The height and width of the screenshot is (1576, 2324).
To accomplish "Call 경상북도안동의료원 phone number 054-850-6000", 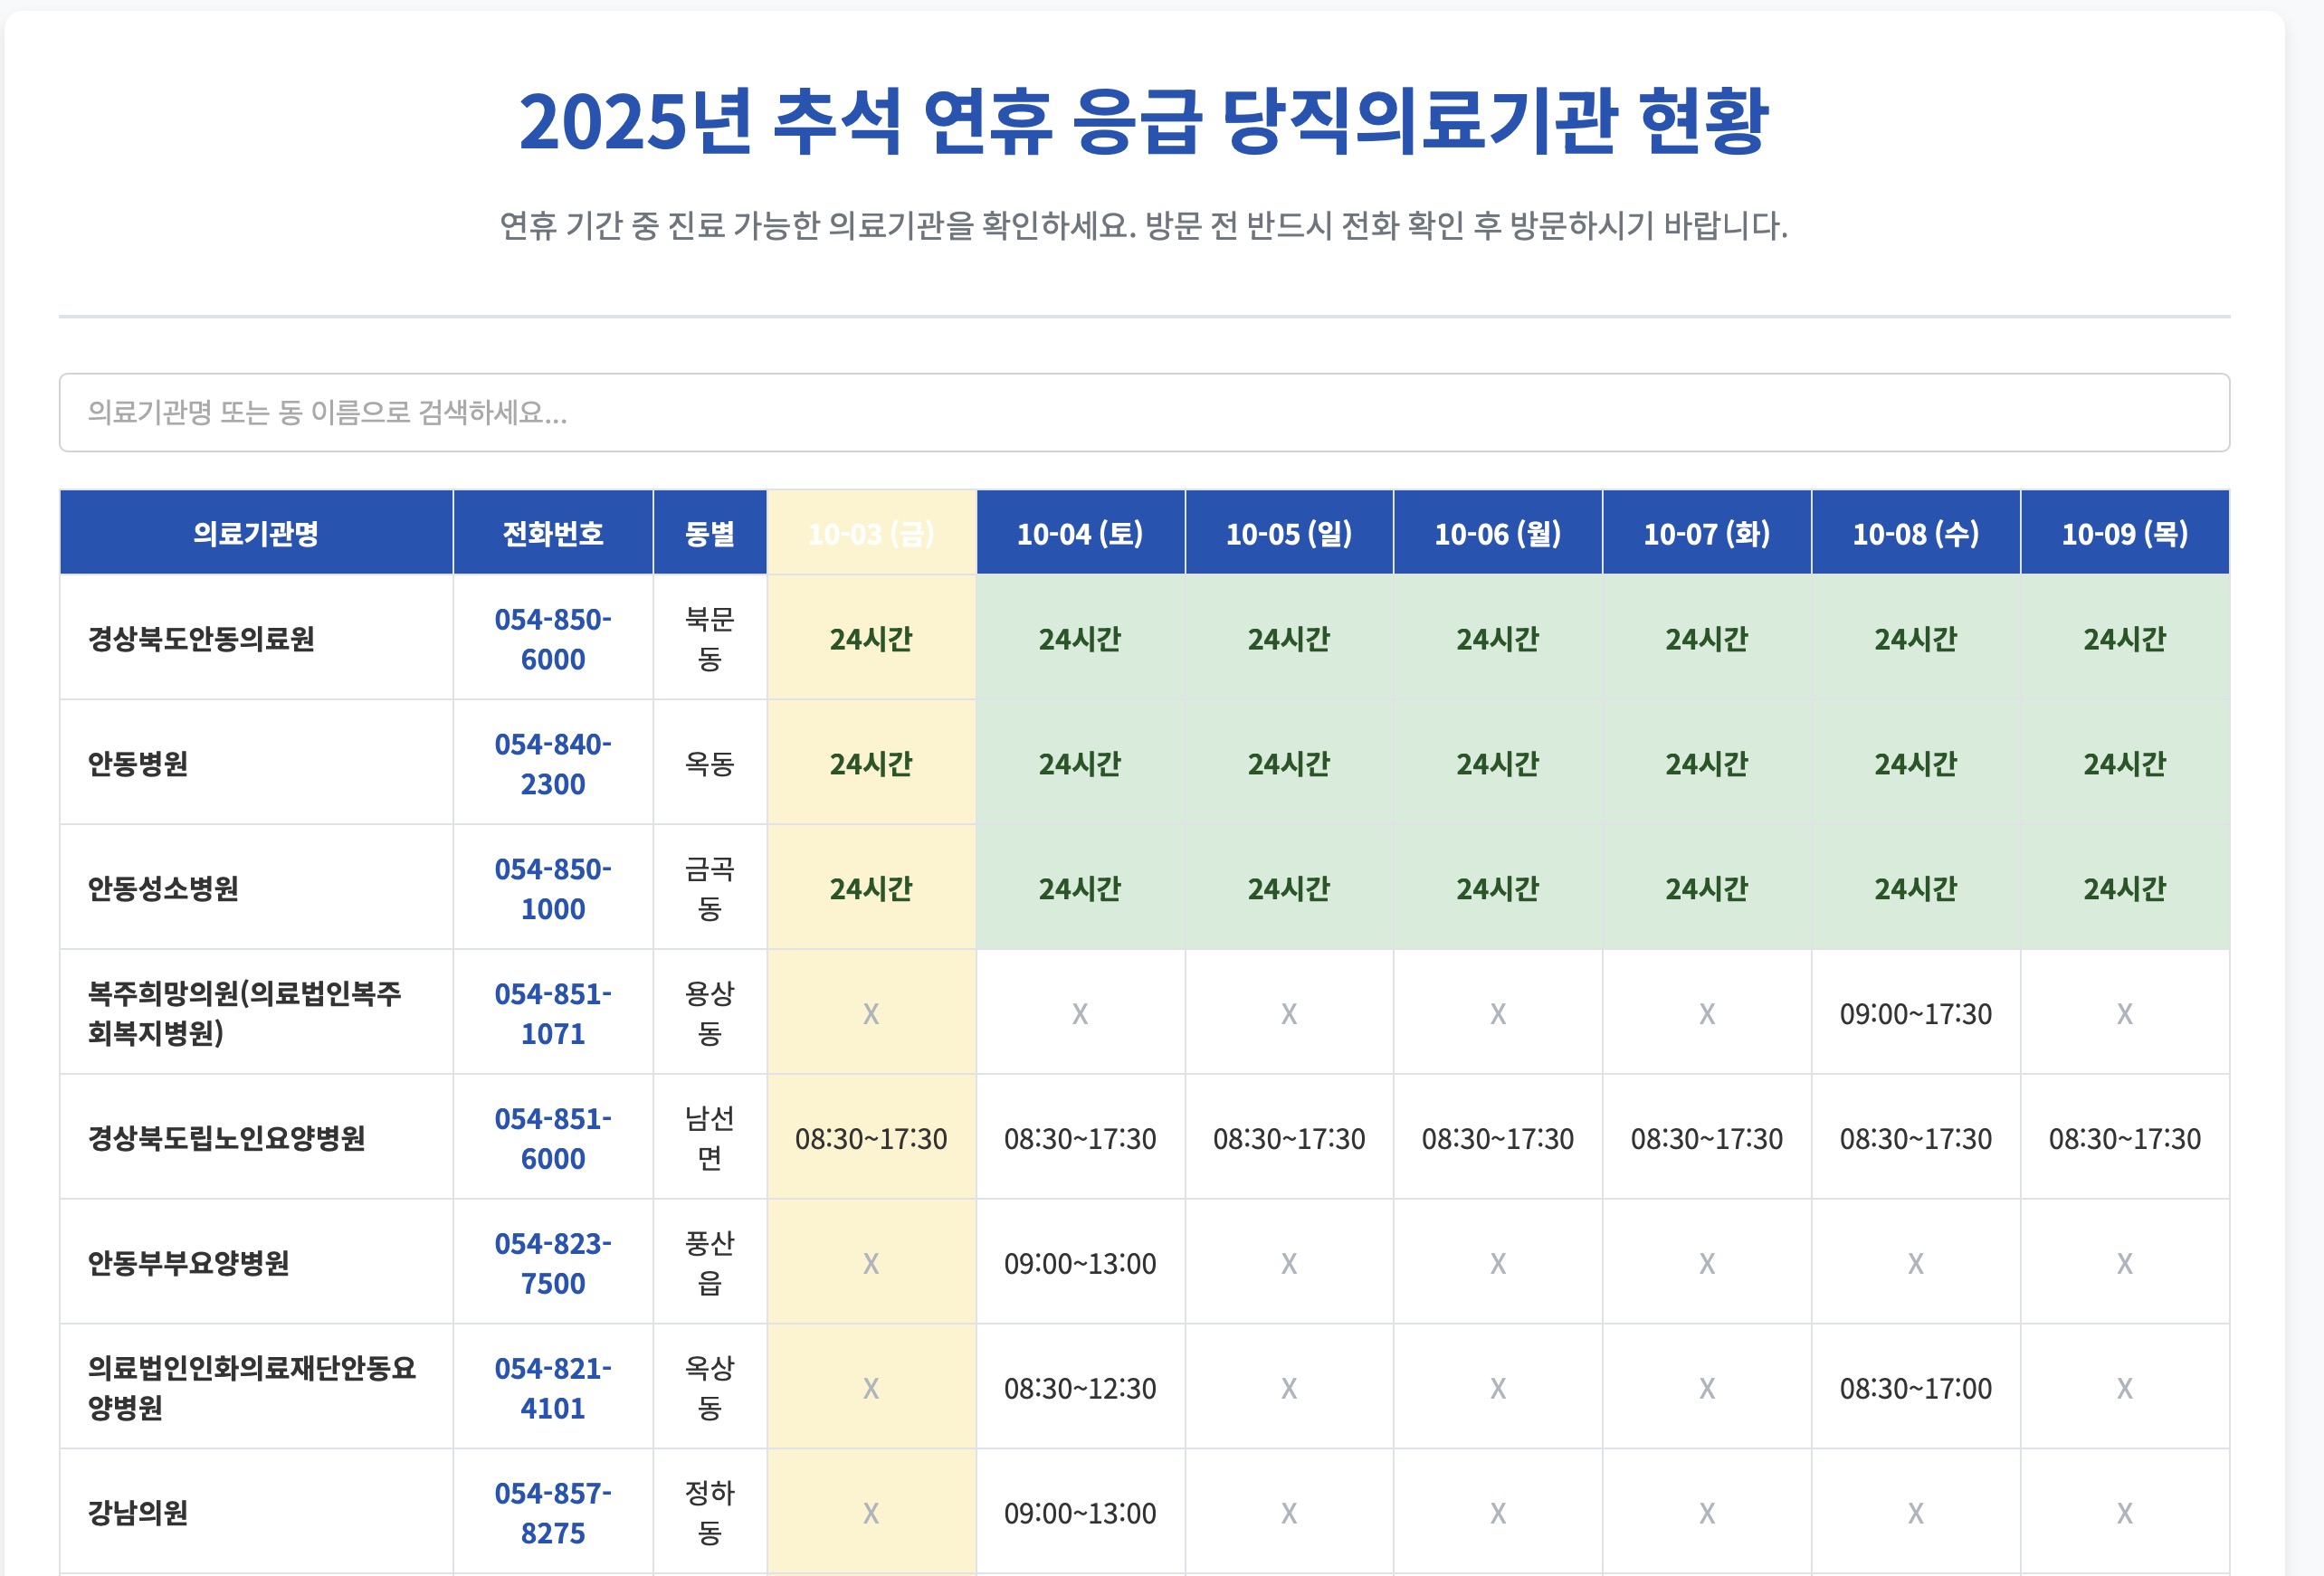I will click(x=552, y=639).
